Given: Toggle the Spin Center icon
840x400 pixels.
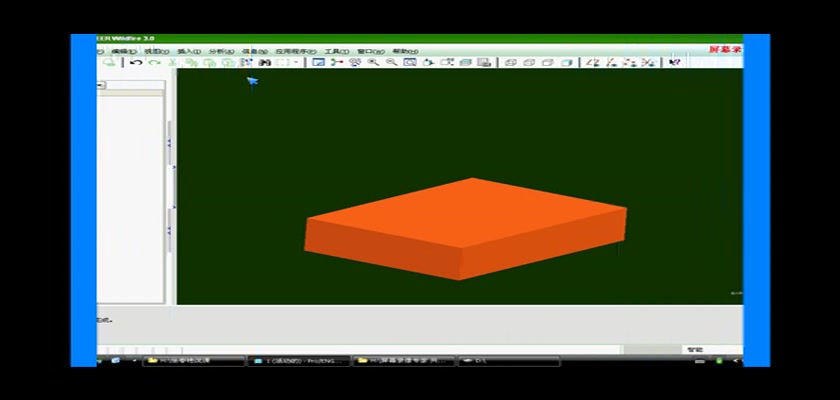Looking at the screenshot, I should [337, 63].
